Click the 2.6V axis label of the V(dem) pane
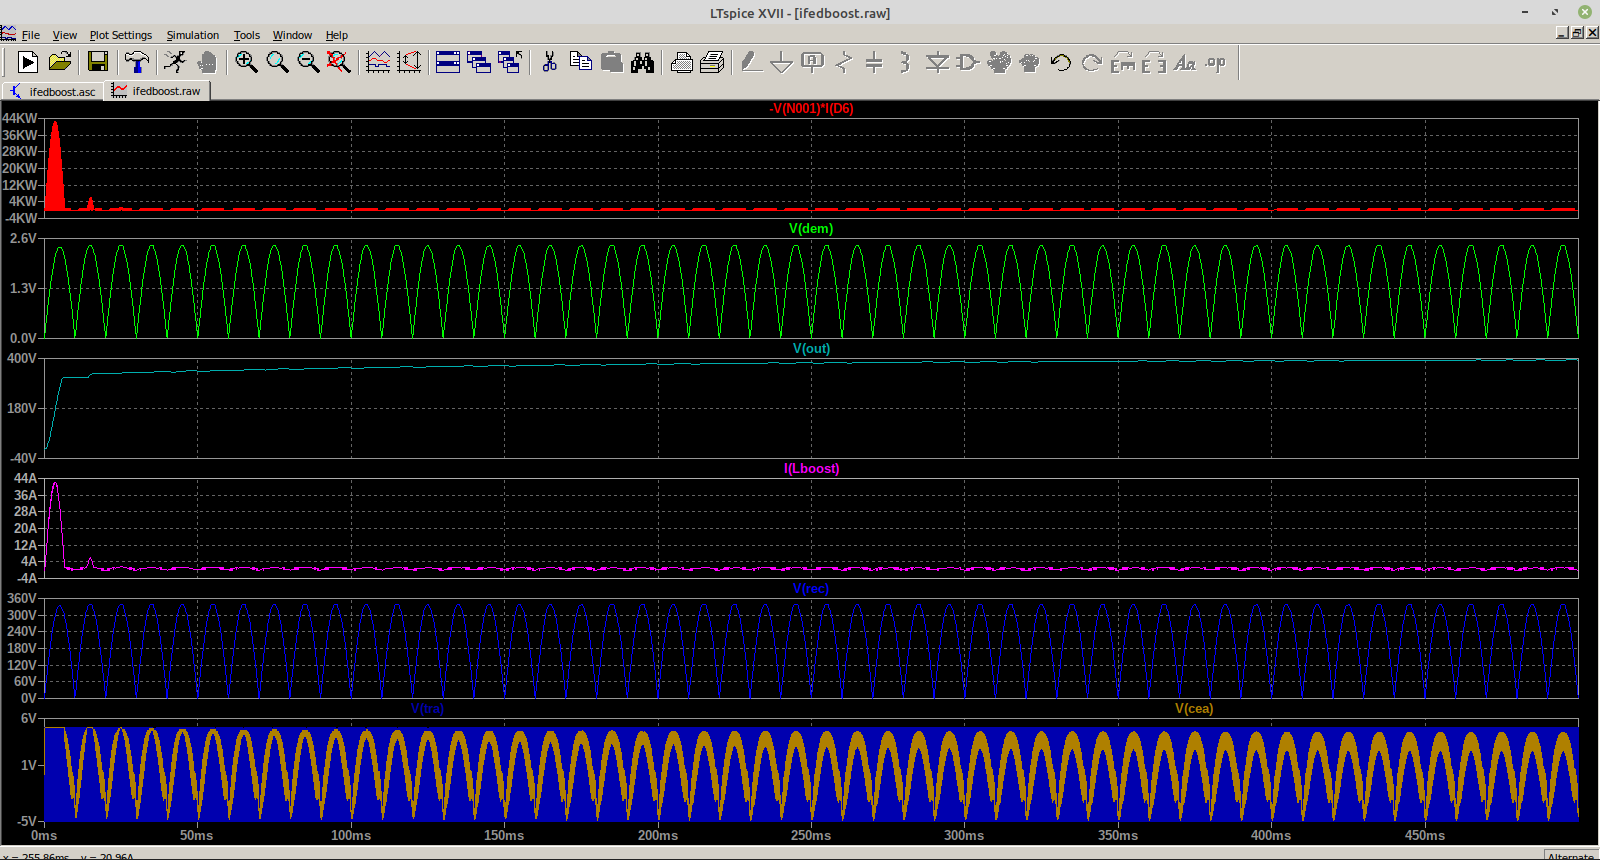This screenshot has width=1600, height=860. [x=23, y=238]
